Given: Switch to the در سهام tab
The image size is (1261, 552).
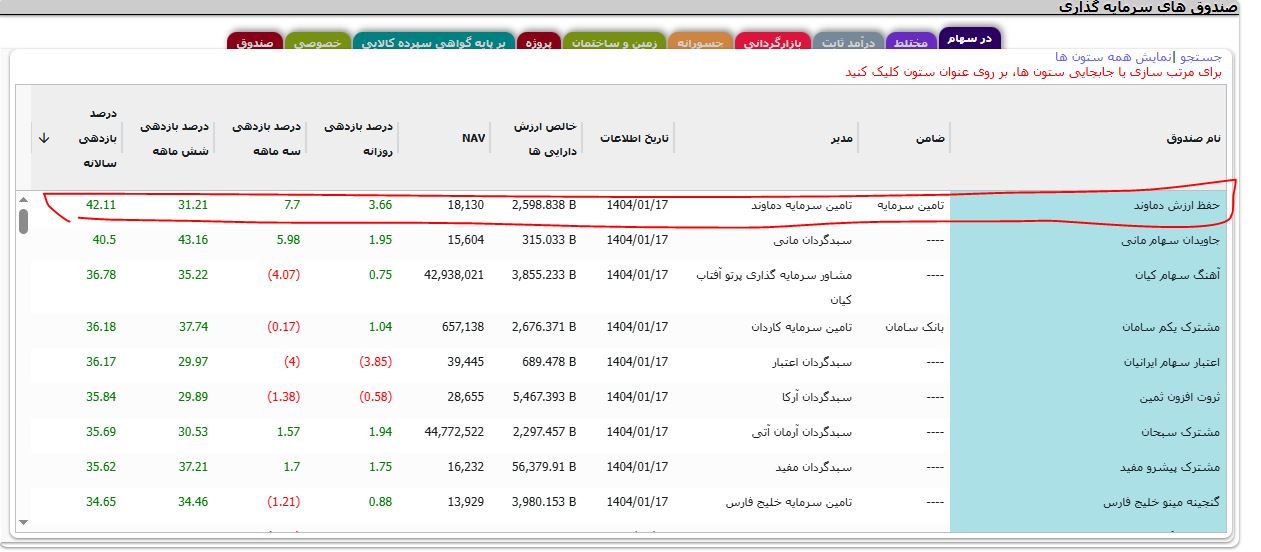Looking at the screenshot, I should click(971, 39).
